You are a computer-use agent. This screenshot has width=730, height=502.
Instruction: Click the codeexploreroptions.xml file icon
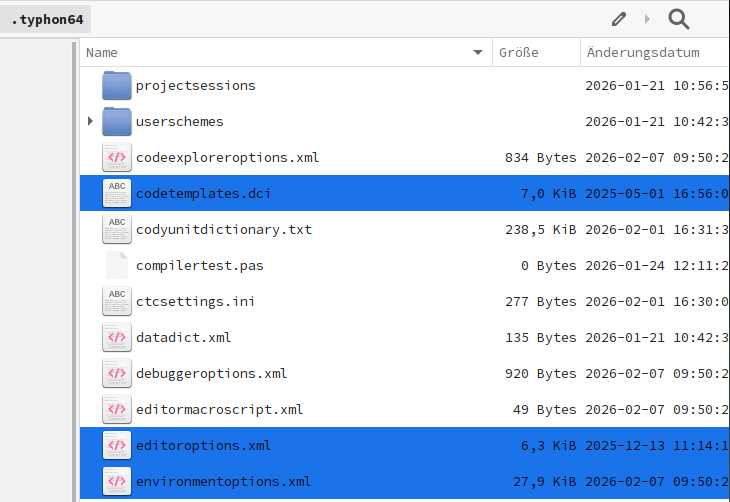117,158
